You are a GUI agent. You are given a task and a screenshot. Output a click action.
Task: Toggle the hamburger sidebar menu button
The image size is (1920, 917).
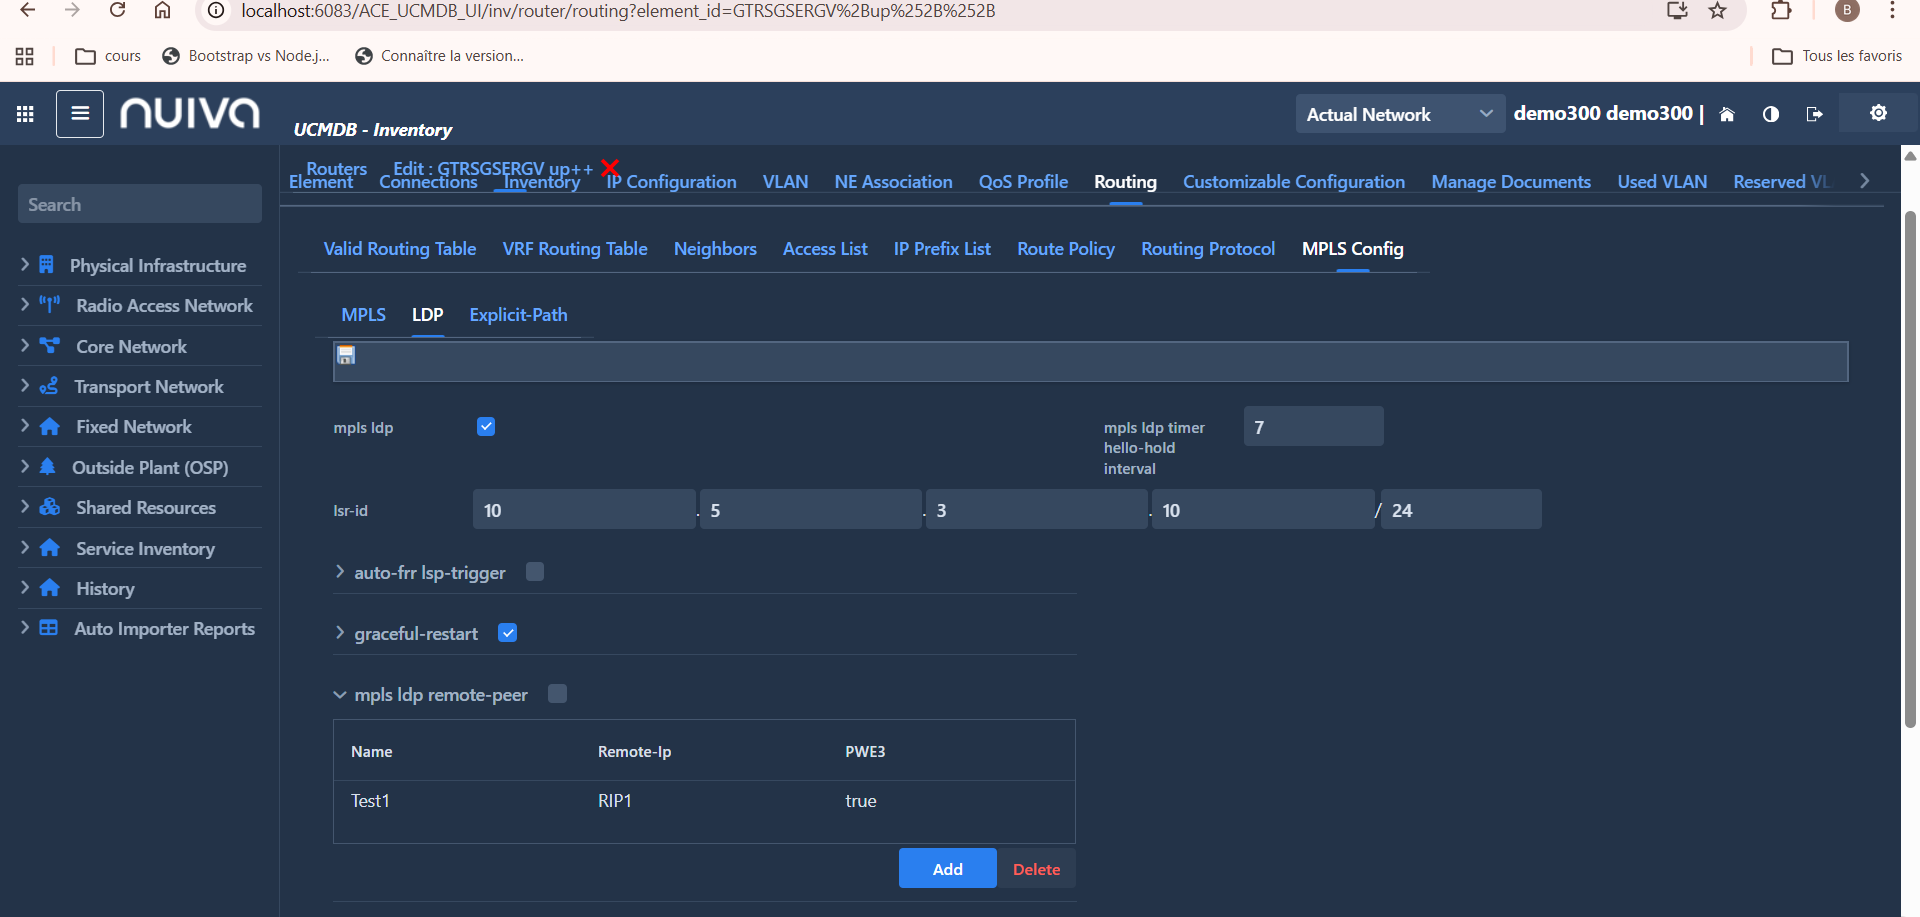tap(80, 114)
